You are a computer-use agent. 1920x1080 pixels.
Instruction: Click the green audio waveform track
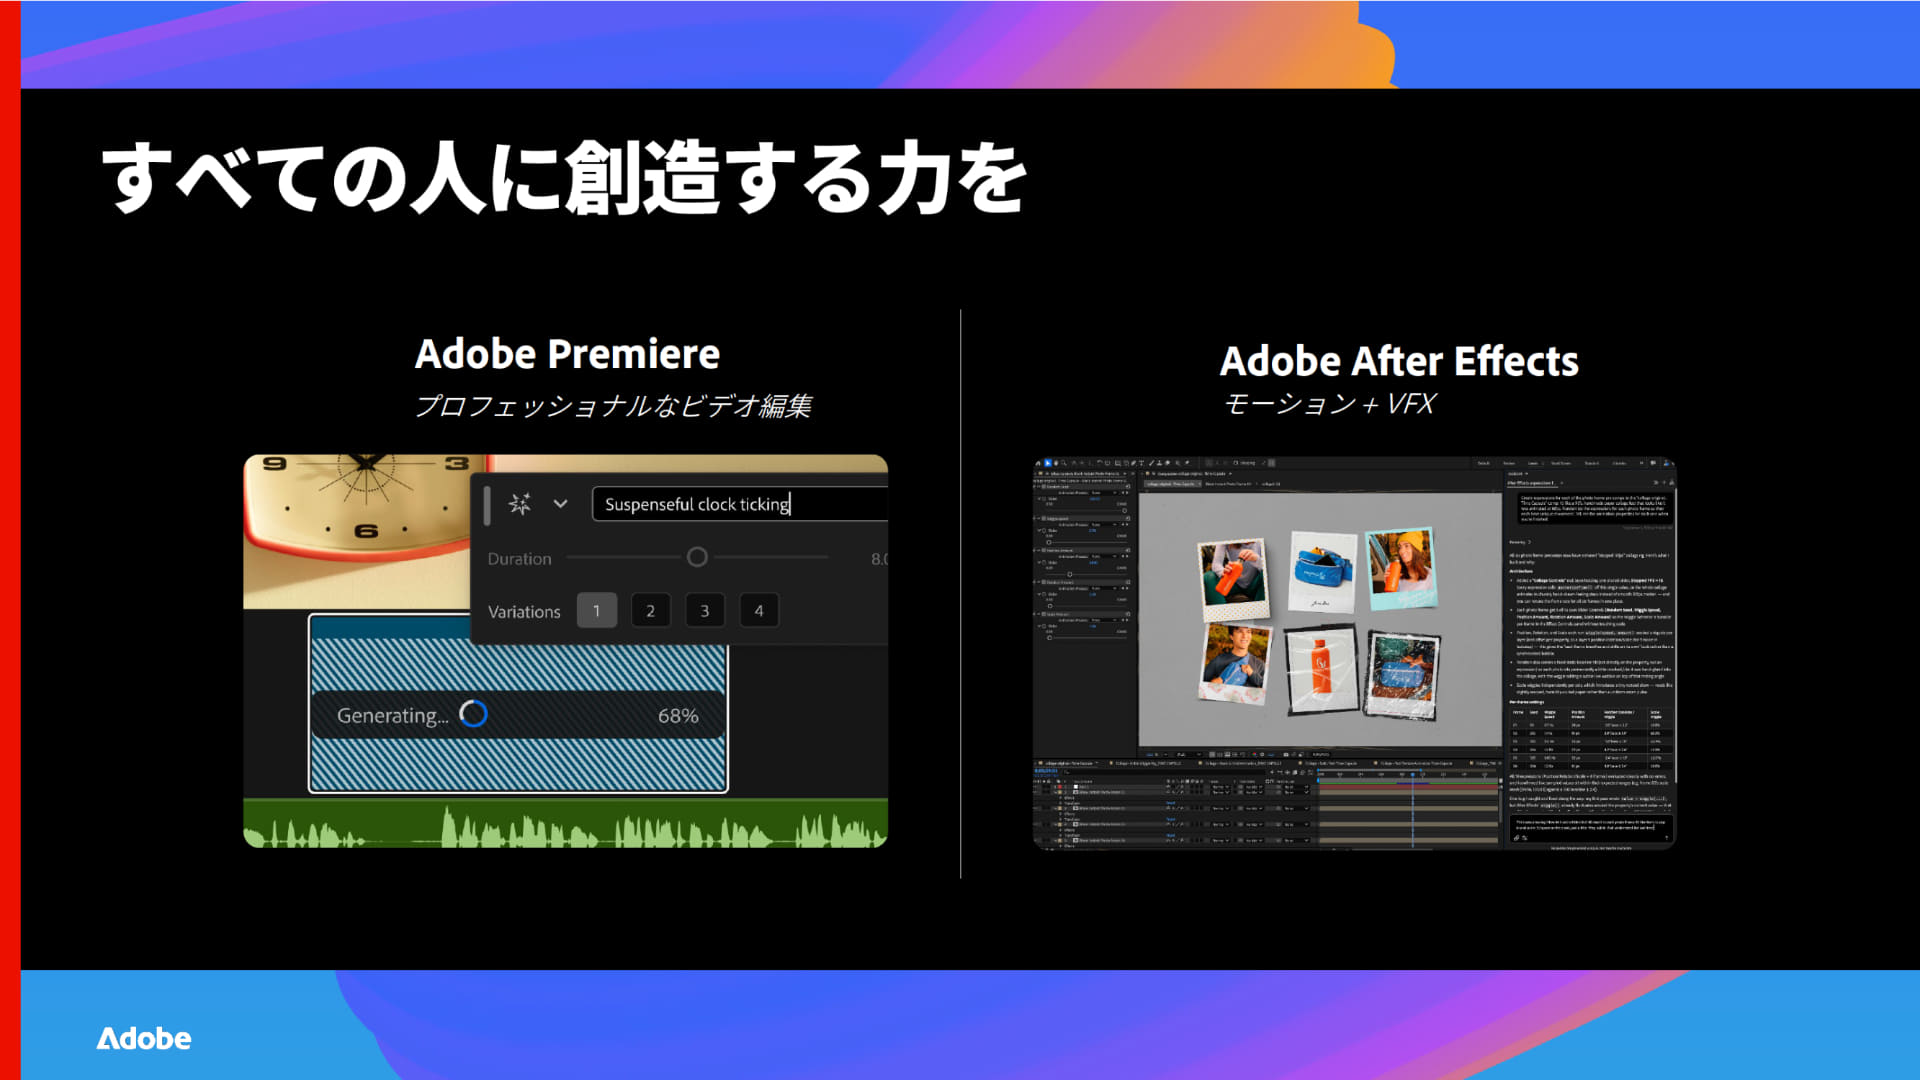click(565, 824)
